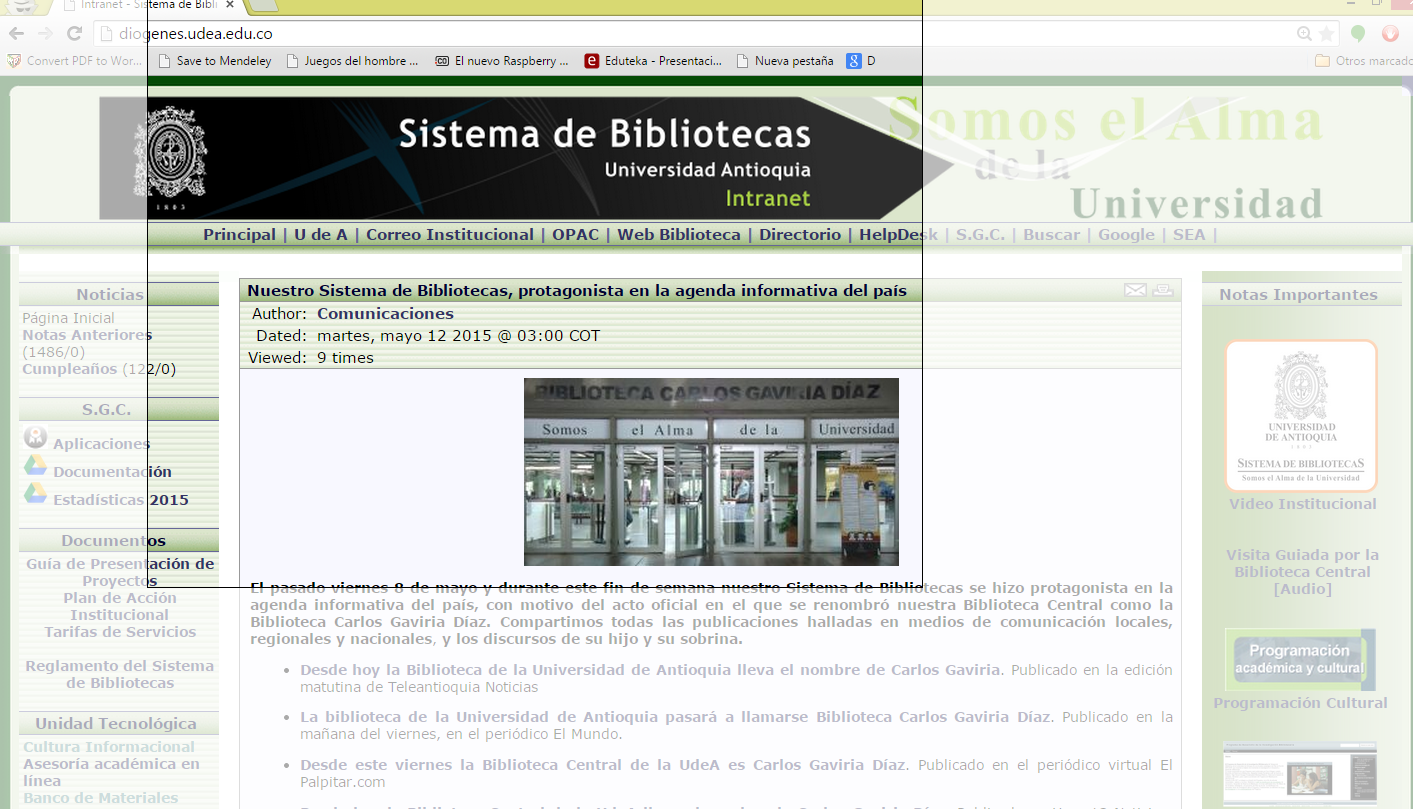Open the El nuevo Raspberry bookmark
Viewport: 1413px width, 809px height.
click(502, 61)
